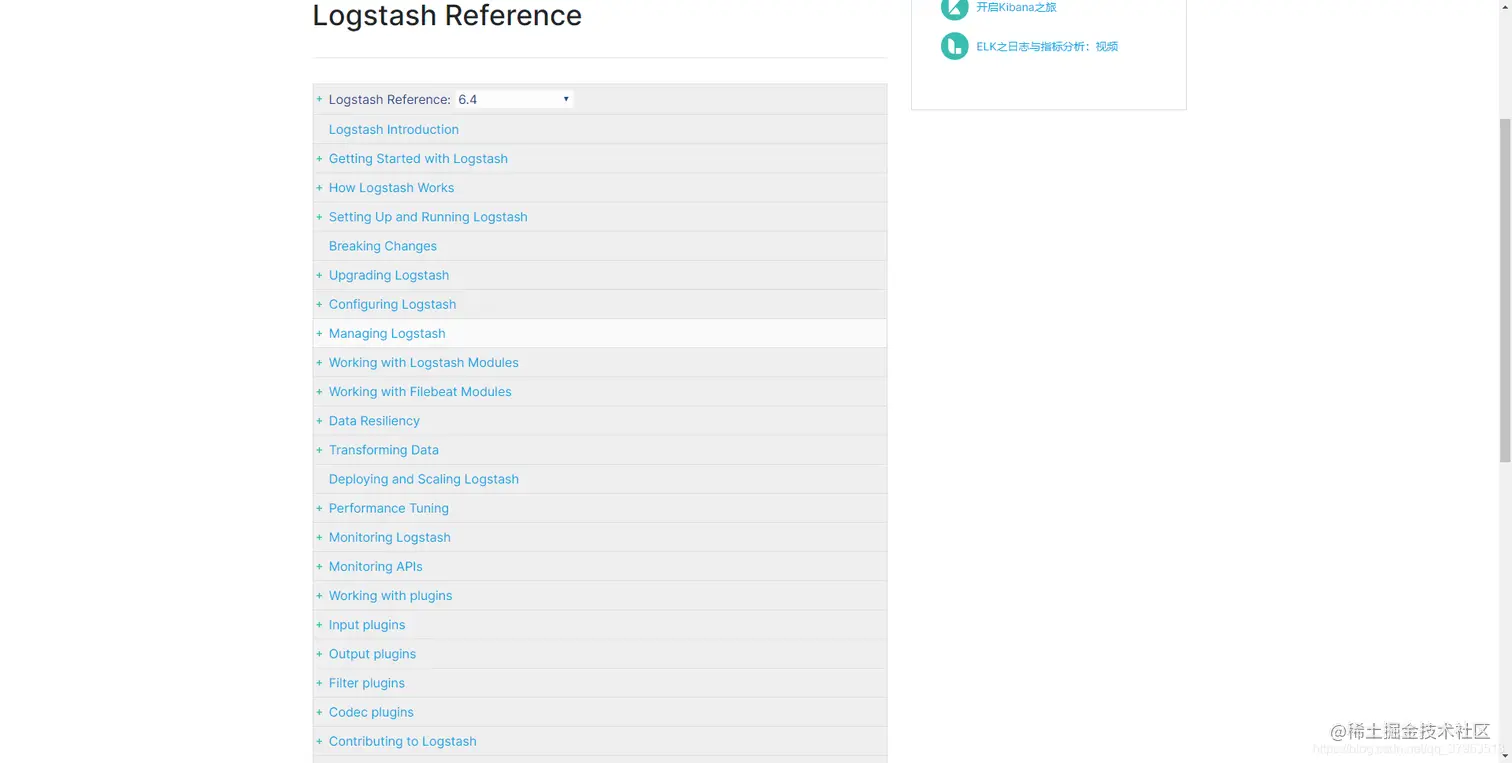1512x763 pixels.
Task: Open the Output plugins link
Action: 372,653
